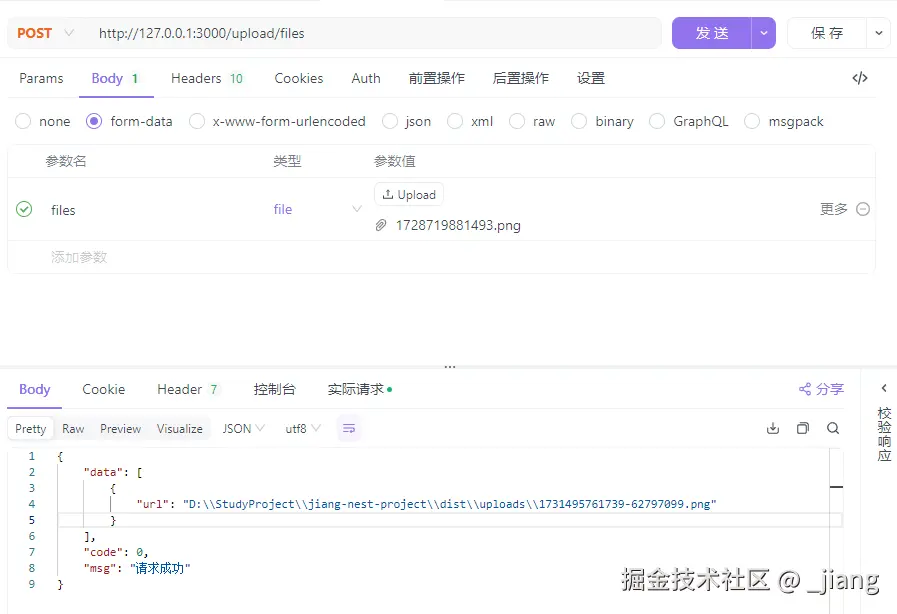Click the 保存 save button
This screenshot has width=897, height=614.
click(827, 32)
